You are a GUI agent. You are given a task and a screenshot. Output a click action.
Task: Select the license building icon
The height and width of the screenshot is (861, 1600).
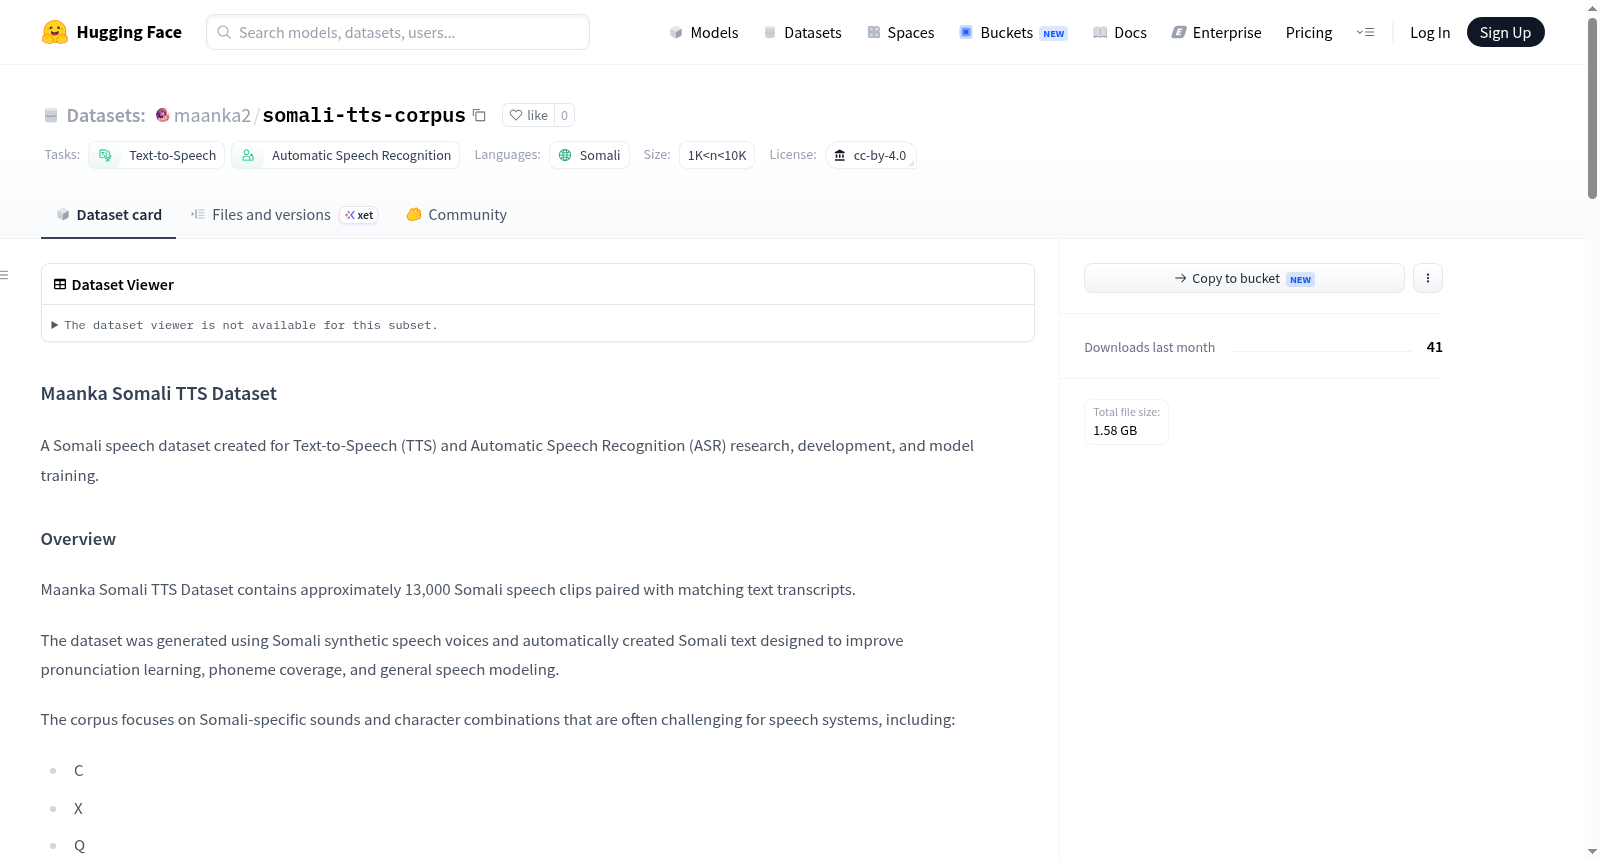(840, 155)
